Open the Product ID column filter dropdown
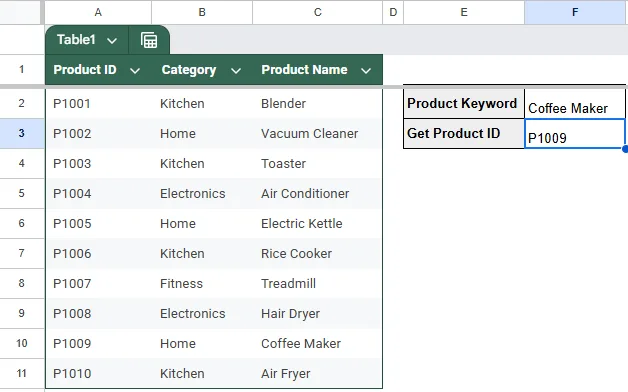The width and height of the screenshot is (628, 392). coord(135,71)
